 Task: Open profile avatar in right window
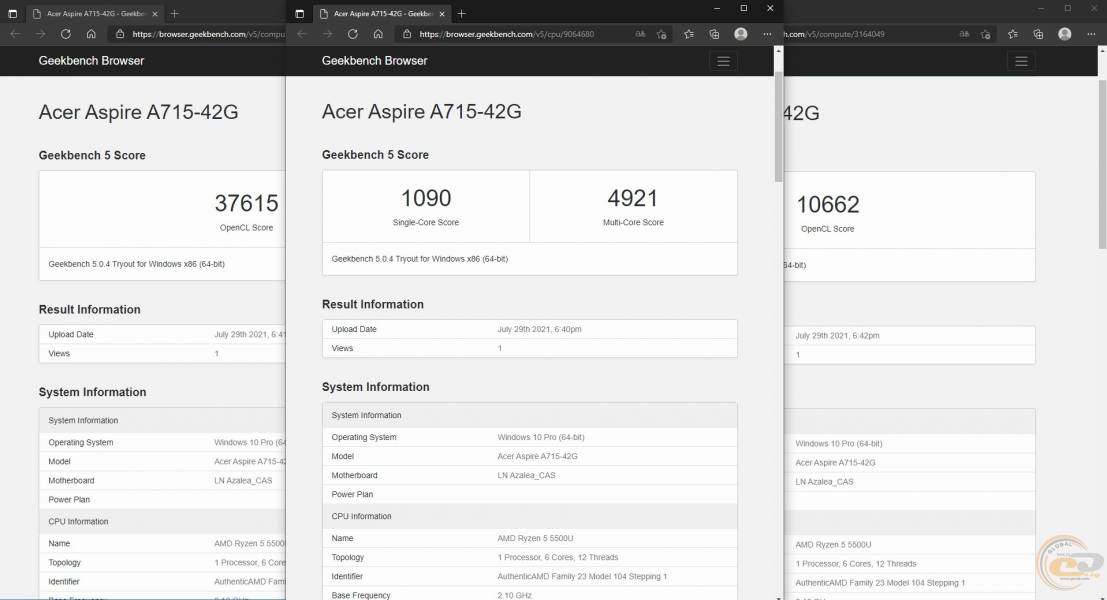click(1065, 34)
